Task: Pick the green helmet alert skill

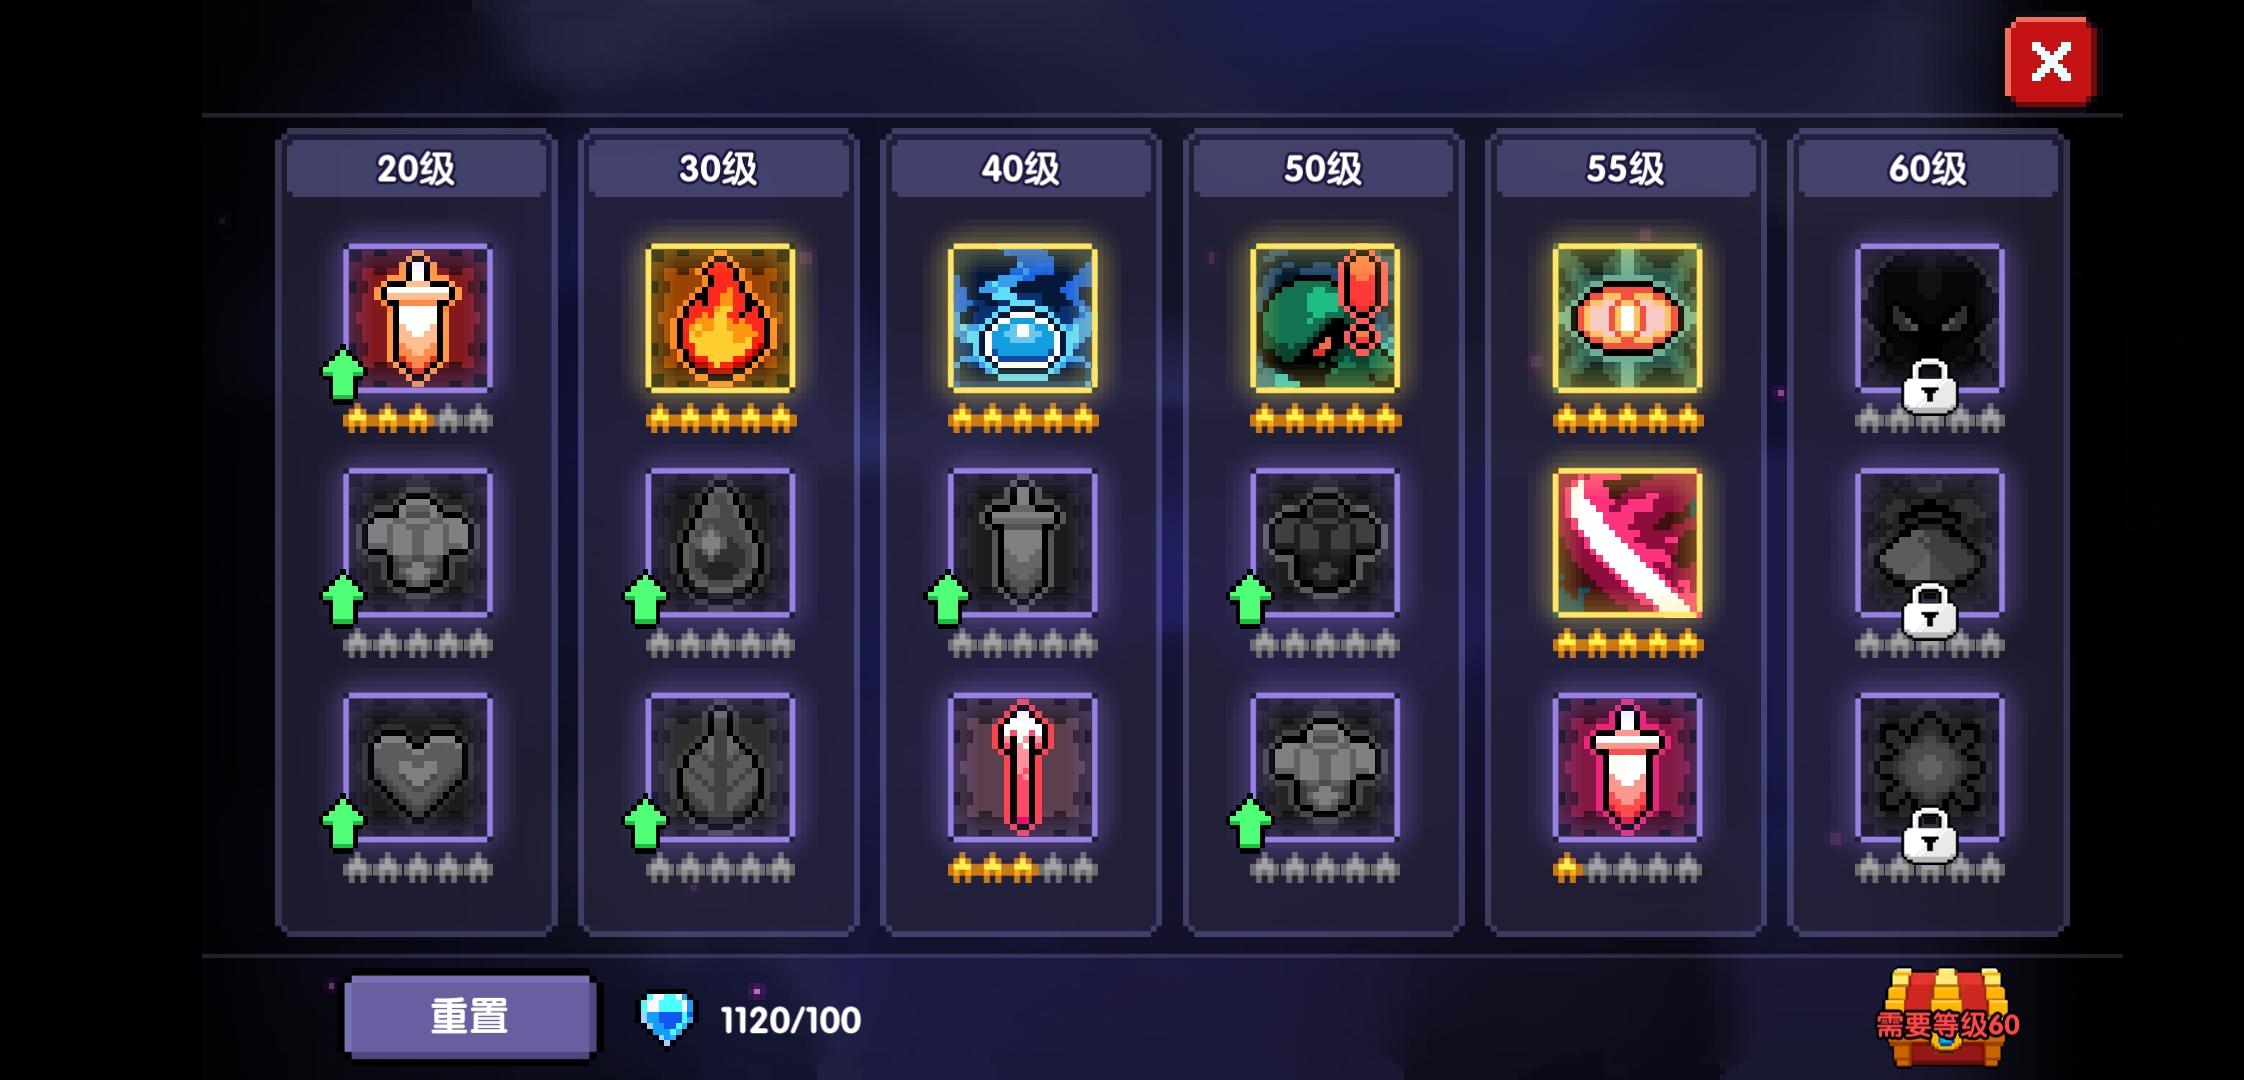Action: click(x=1324, y=318)
